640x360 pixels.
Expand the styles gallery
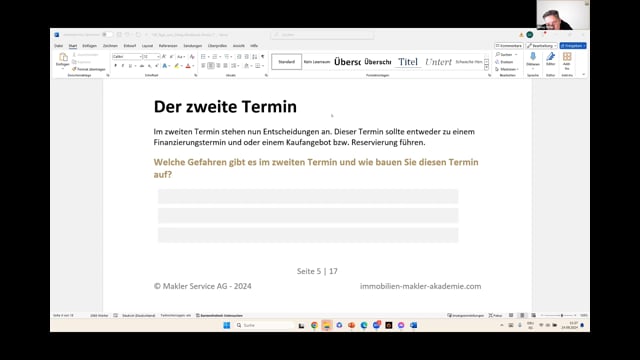tap(487, 67)
